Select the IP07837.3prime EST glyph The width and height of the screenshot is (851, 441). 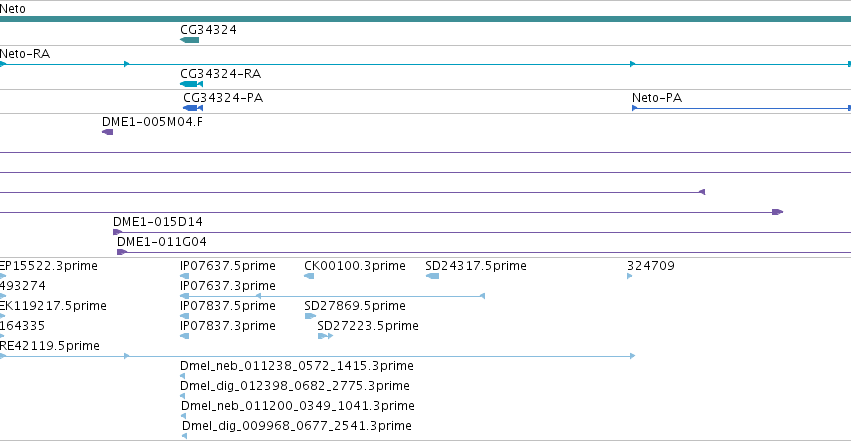[x=185, y=336]
